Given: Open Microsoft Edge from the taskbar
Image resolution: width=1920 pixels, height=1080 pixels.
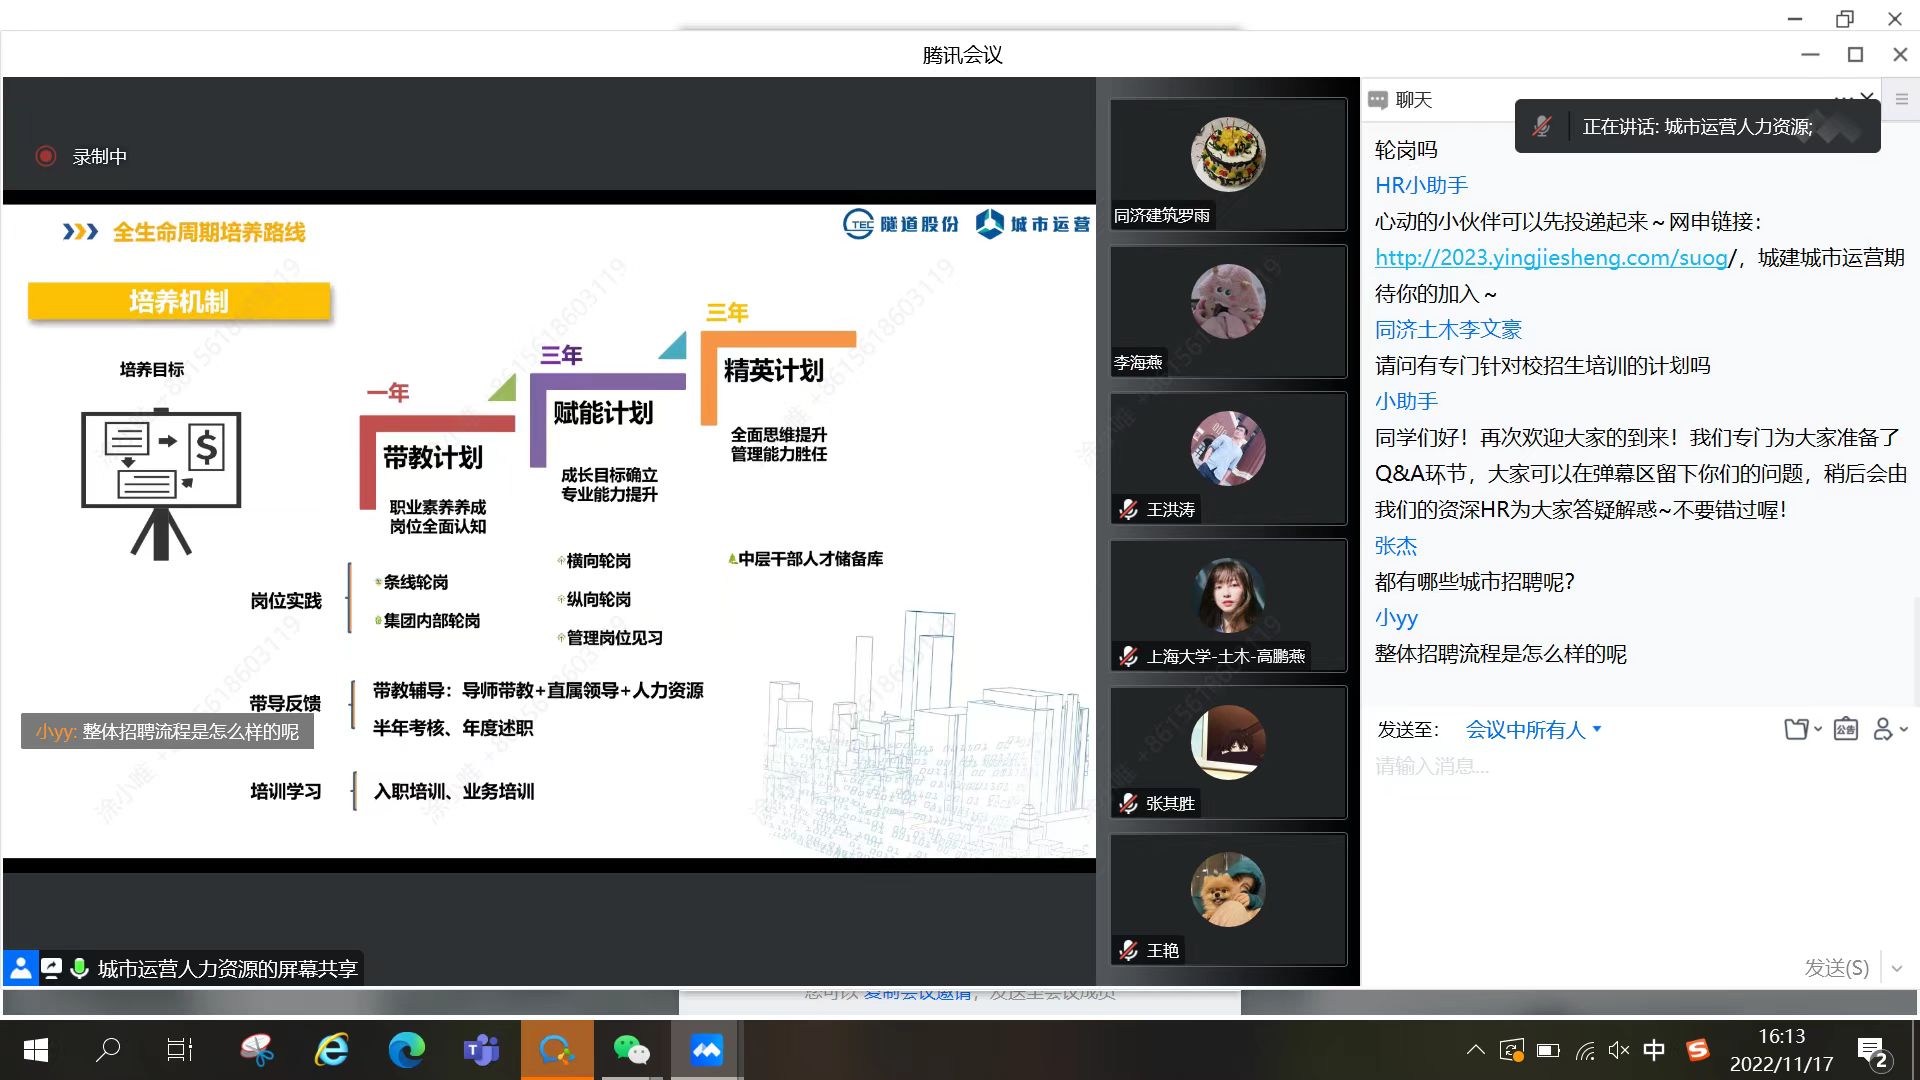Looking at the screenshot, I should coord(406,1050).
